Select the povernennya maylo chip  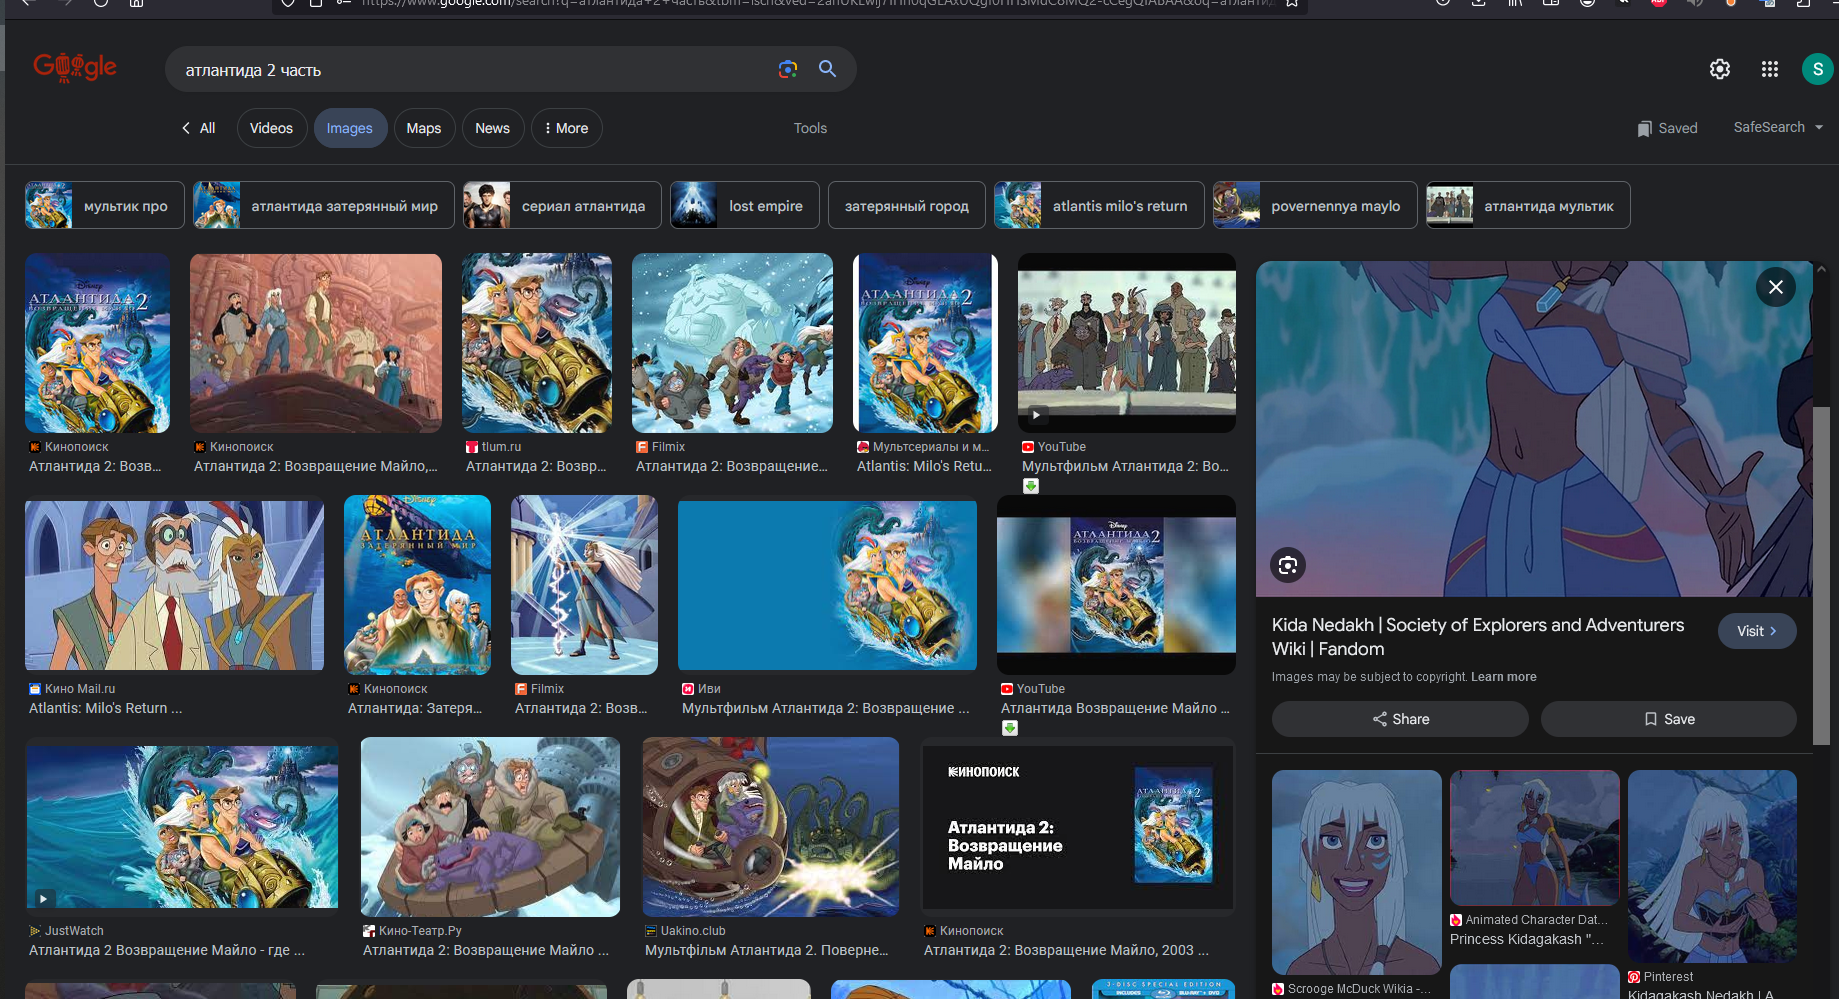click(1315, 205)
